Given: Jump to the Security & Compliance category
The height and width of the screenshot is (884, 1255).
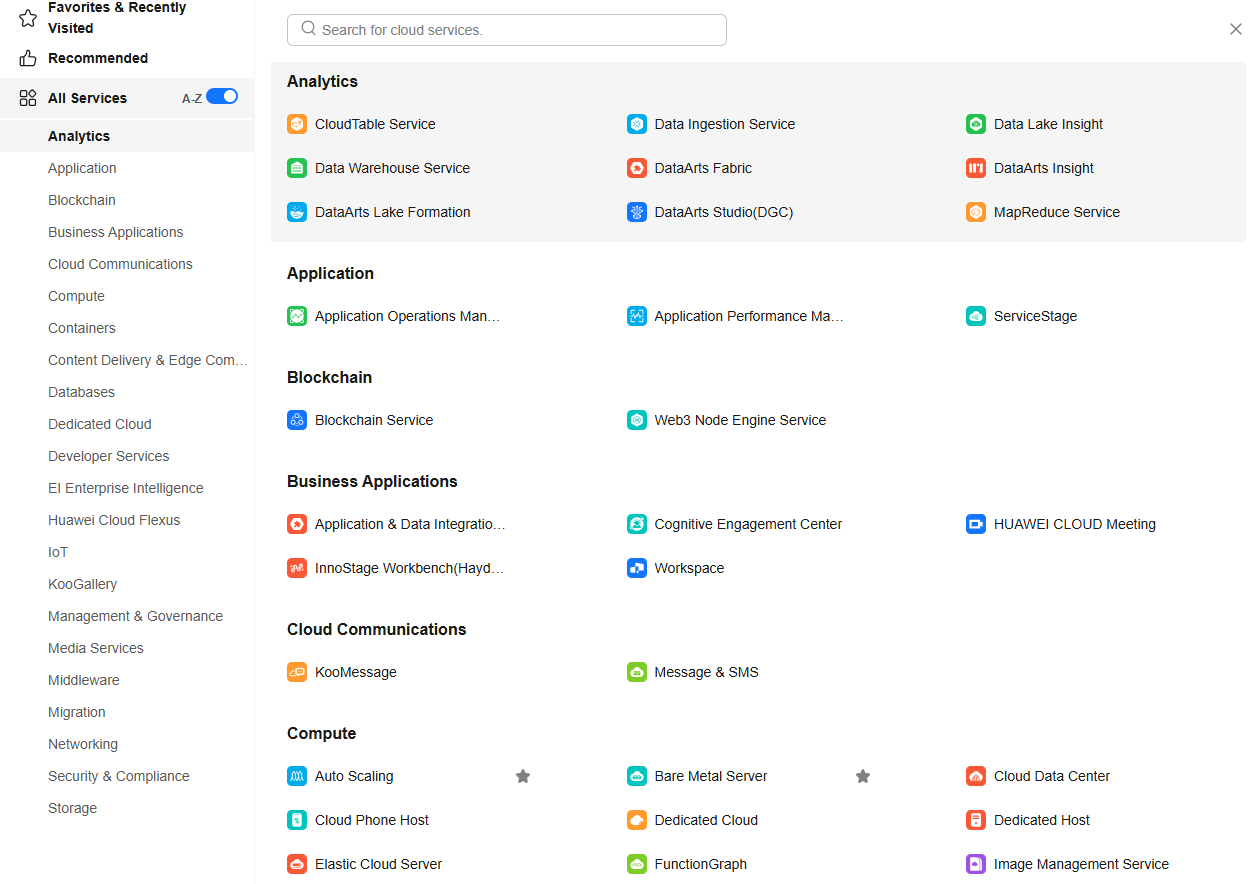Looking at the screenshot, I should [x=118, y=776].
